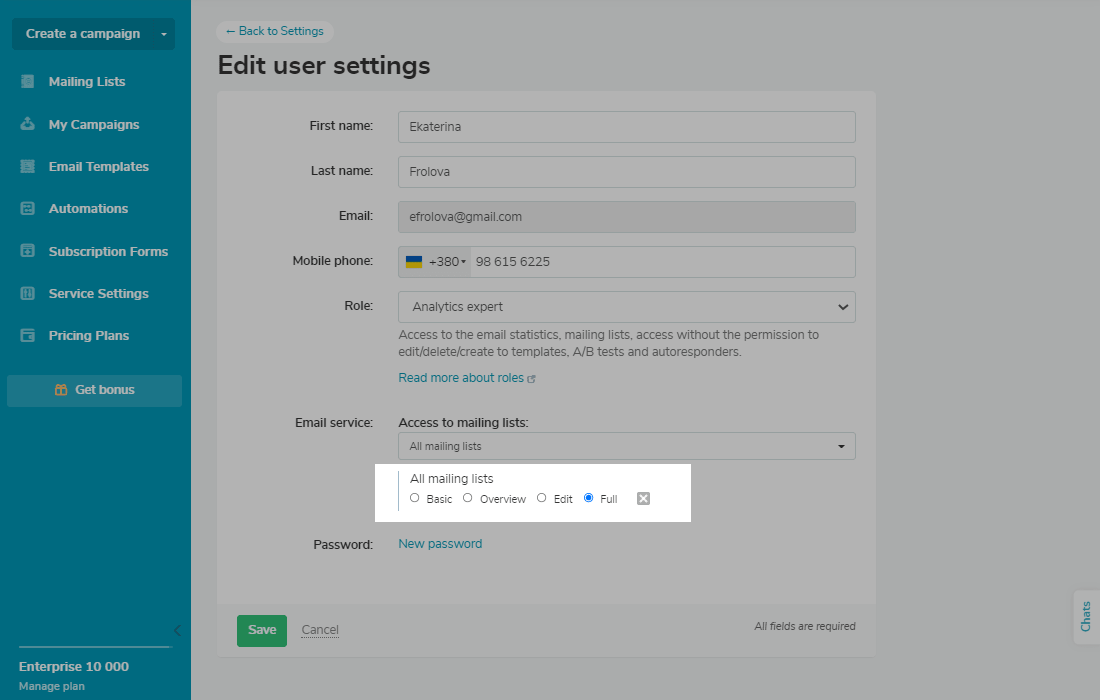The width and height of the screenshot is (1100, 700).
Task: Click the First name input field
Action: [626, 127]
